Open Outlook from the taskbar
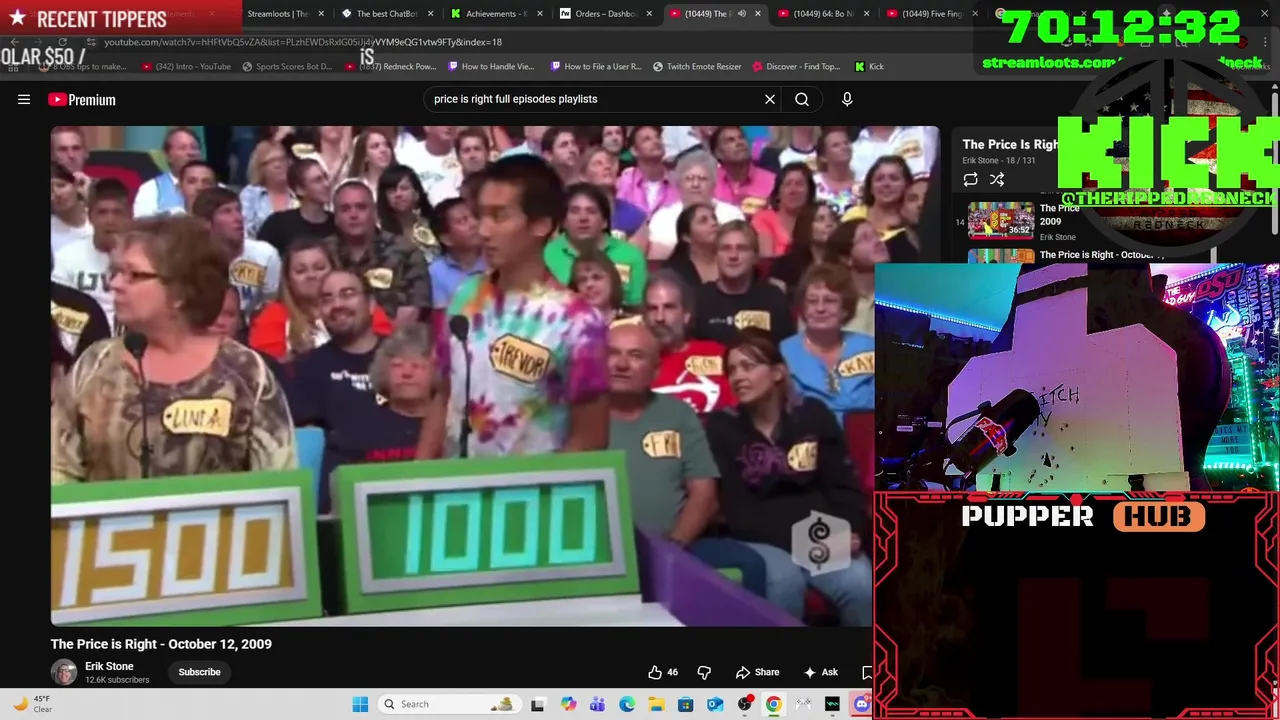1280x720 pixels. tap(715, 704)
